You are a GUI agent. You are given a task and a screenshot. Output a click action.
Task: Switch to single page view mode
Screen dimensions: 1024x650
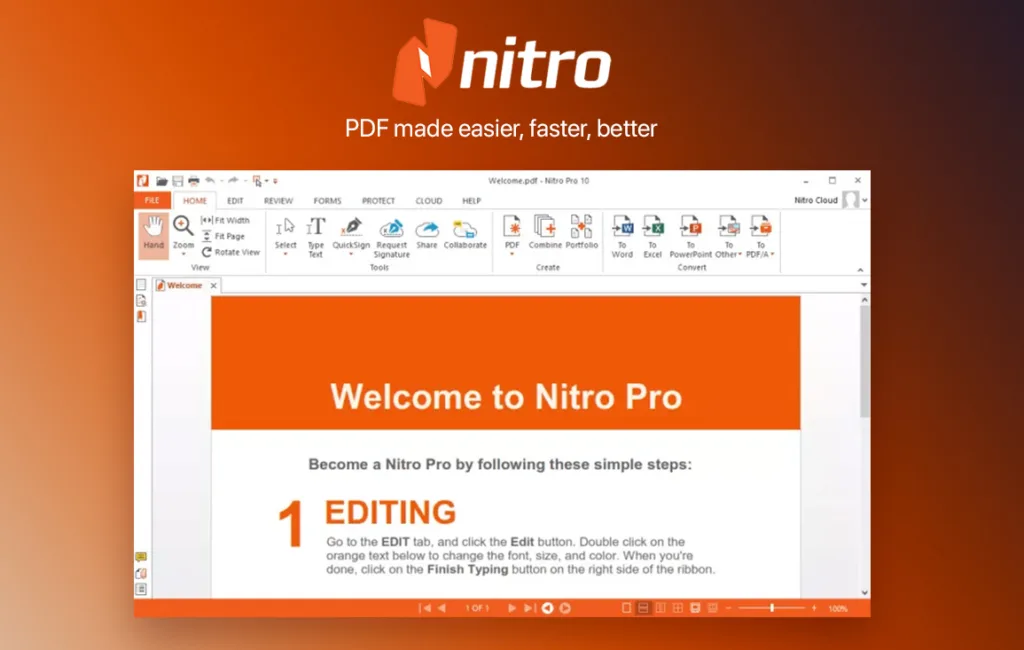tap(625, 607)
